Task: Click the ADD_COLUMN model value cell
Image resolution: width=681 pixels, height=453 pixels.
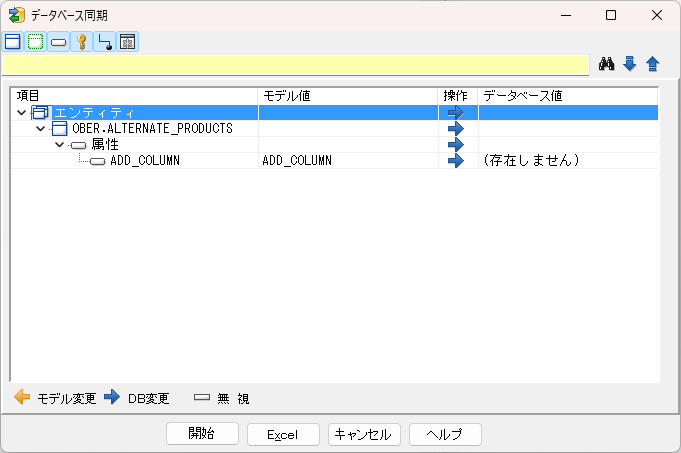Action: click(348, 160)
